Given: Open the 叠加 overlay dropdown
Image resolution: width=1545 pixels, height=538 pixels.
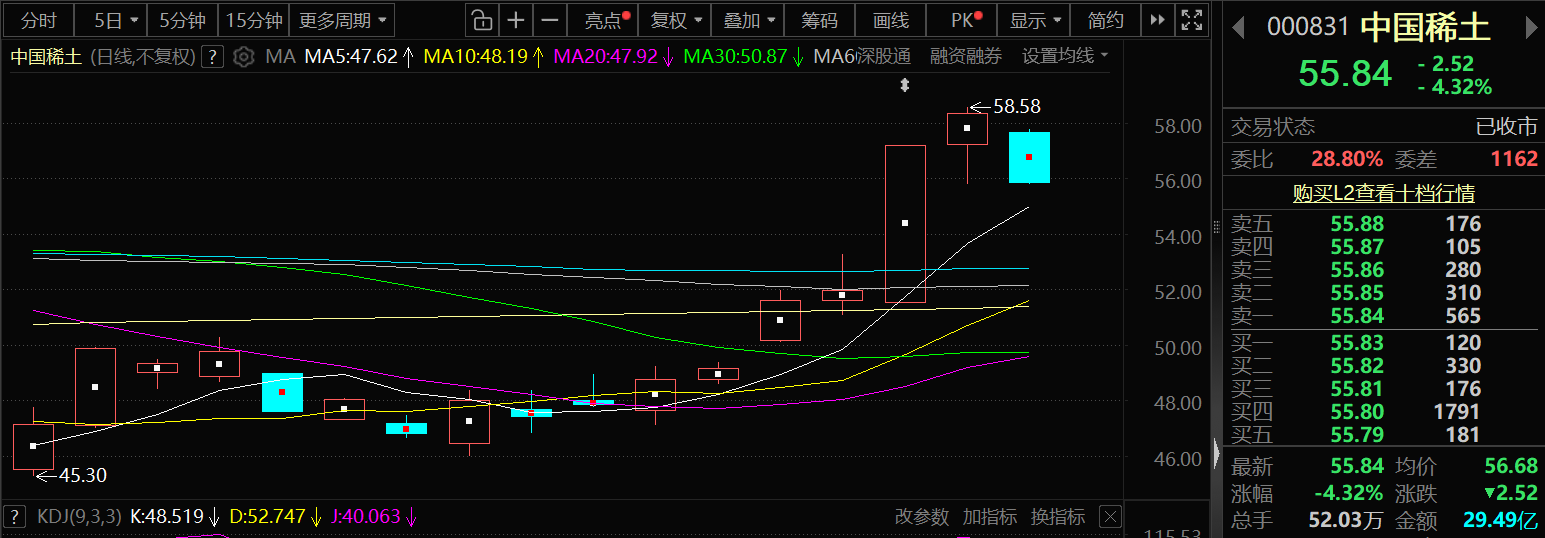Looking at the screenshot, I should (x=749, y=20).
